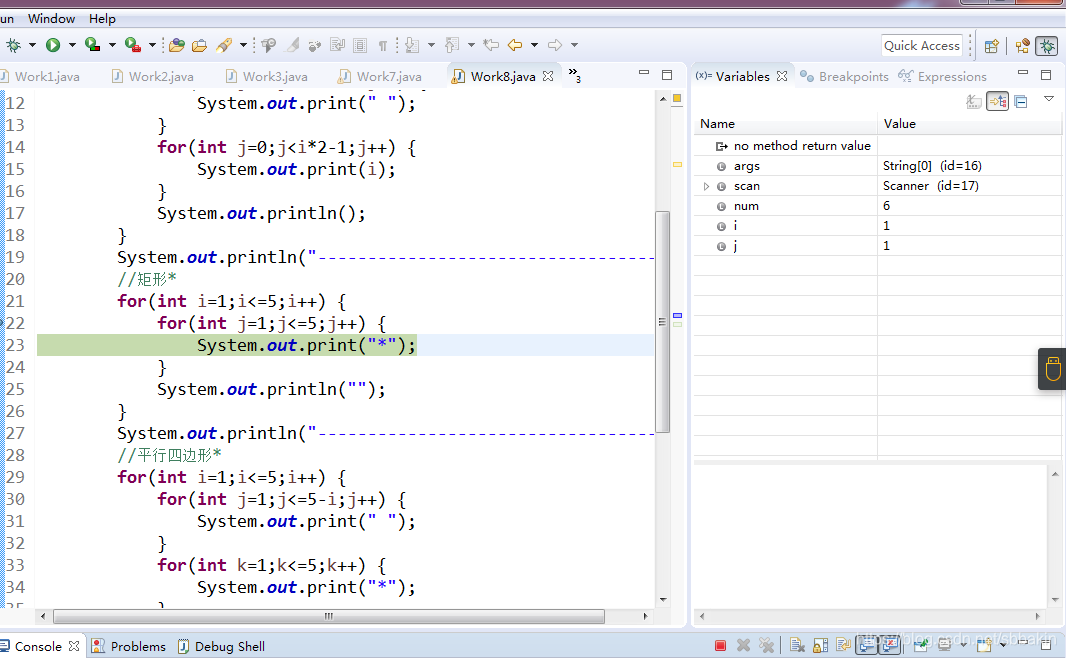Click Collapse All icon in Variables view
The height and width of the screenshot is (658, 1066).
(x=1020, y=102)
